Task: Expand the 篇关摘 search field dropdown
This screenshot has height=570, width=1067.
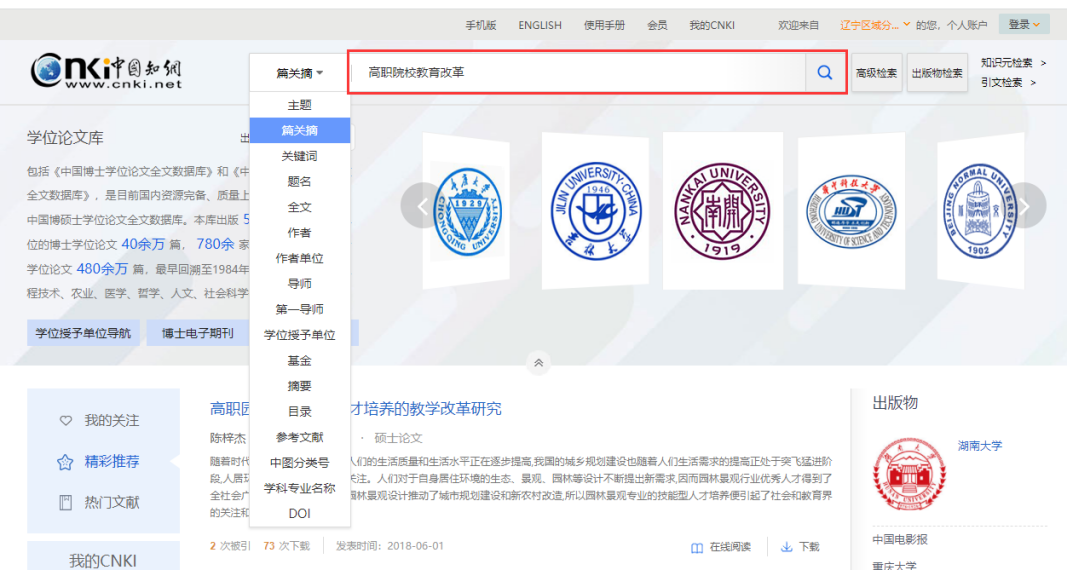Action: [x=299, y=73]
